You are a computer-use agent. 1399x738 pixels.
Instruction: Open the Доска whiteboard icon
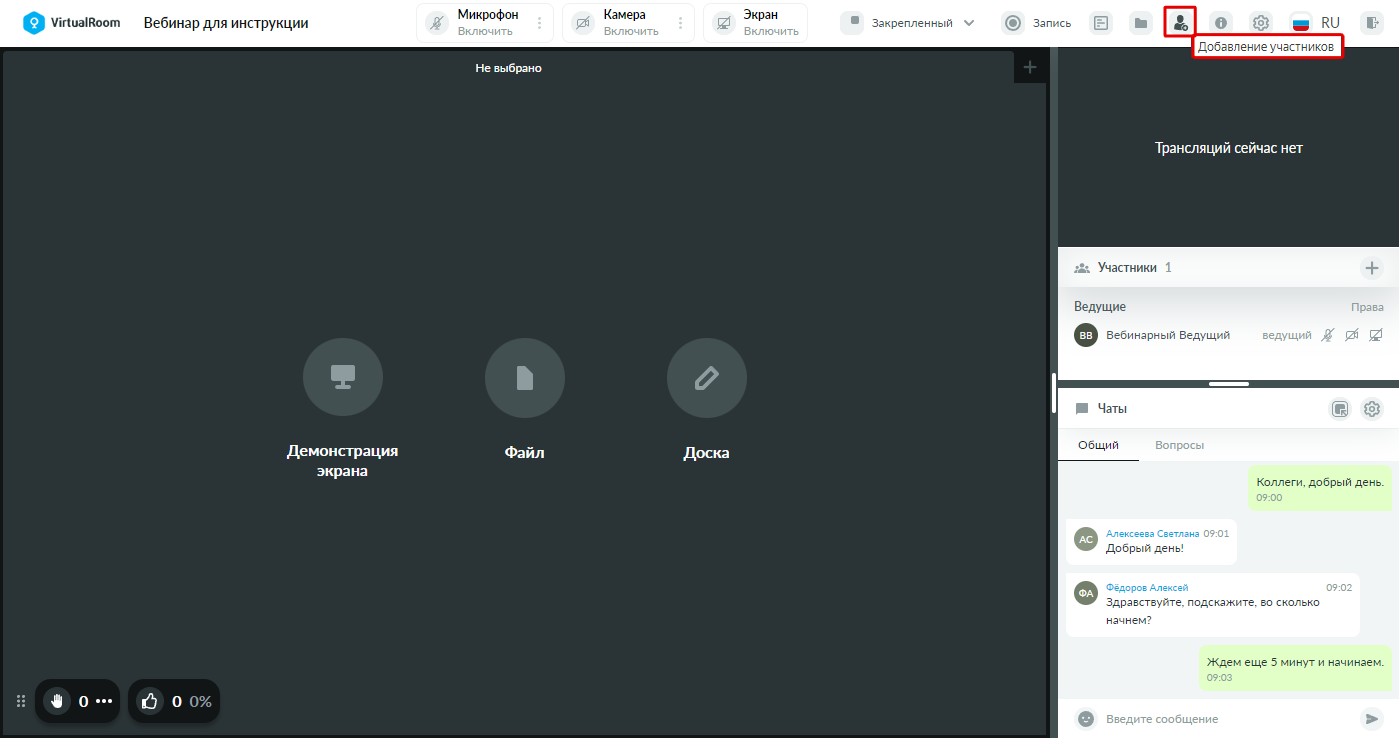click(x=706, y=378)
